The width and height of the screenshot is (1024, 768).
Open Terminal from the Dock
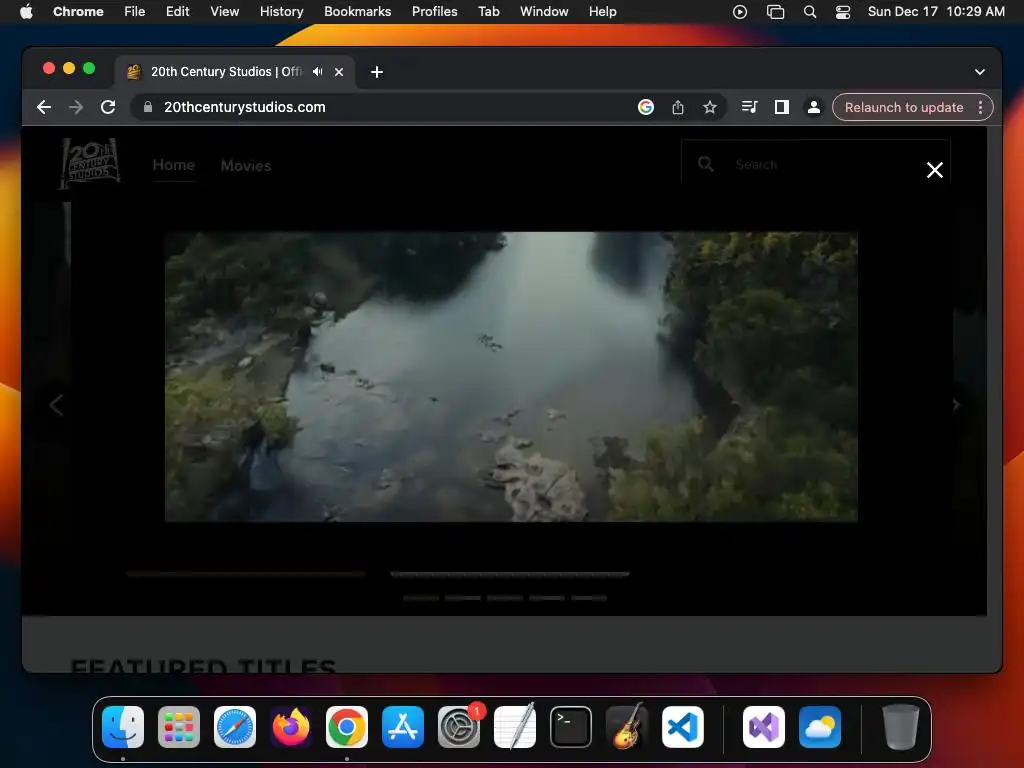[x=571, y=727]
